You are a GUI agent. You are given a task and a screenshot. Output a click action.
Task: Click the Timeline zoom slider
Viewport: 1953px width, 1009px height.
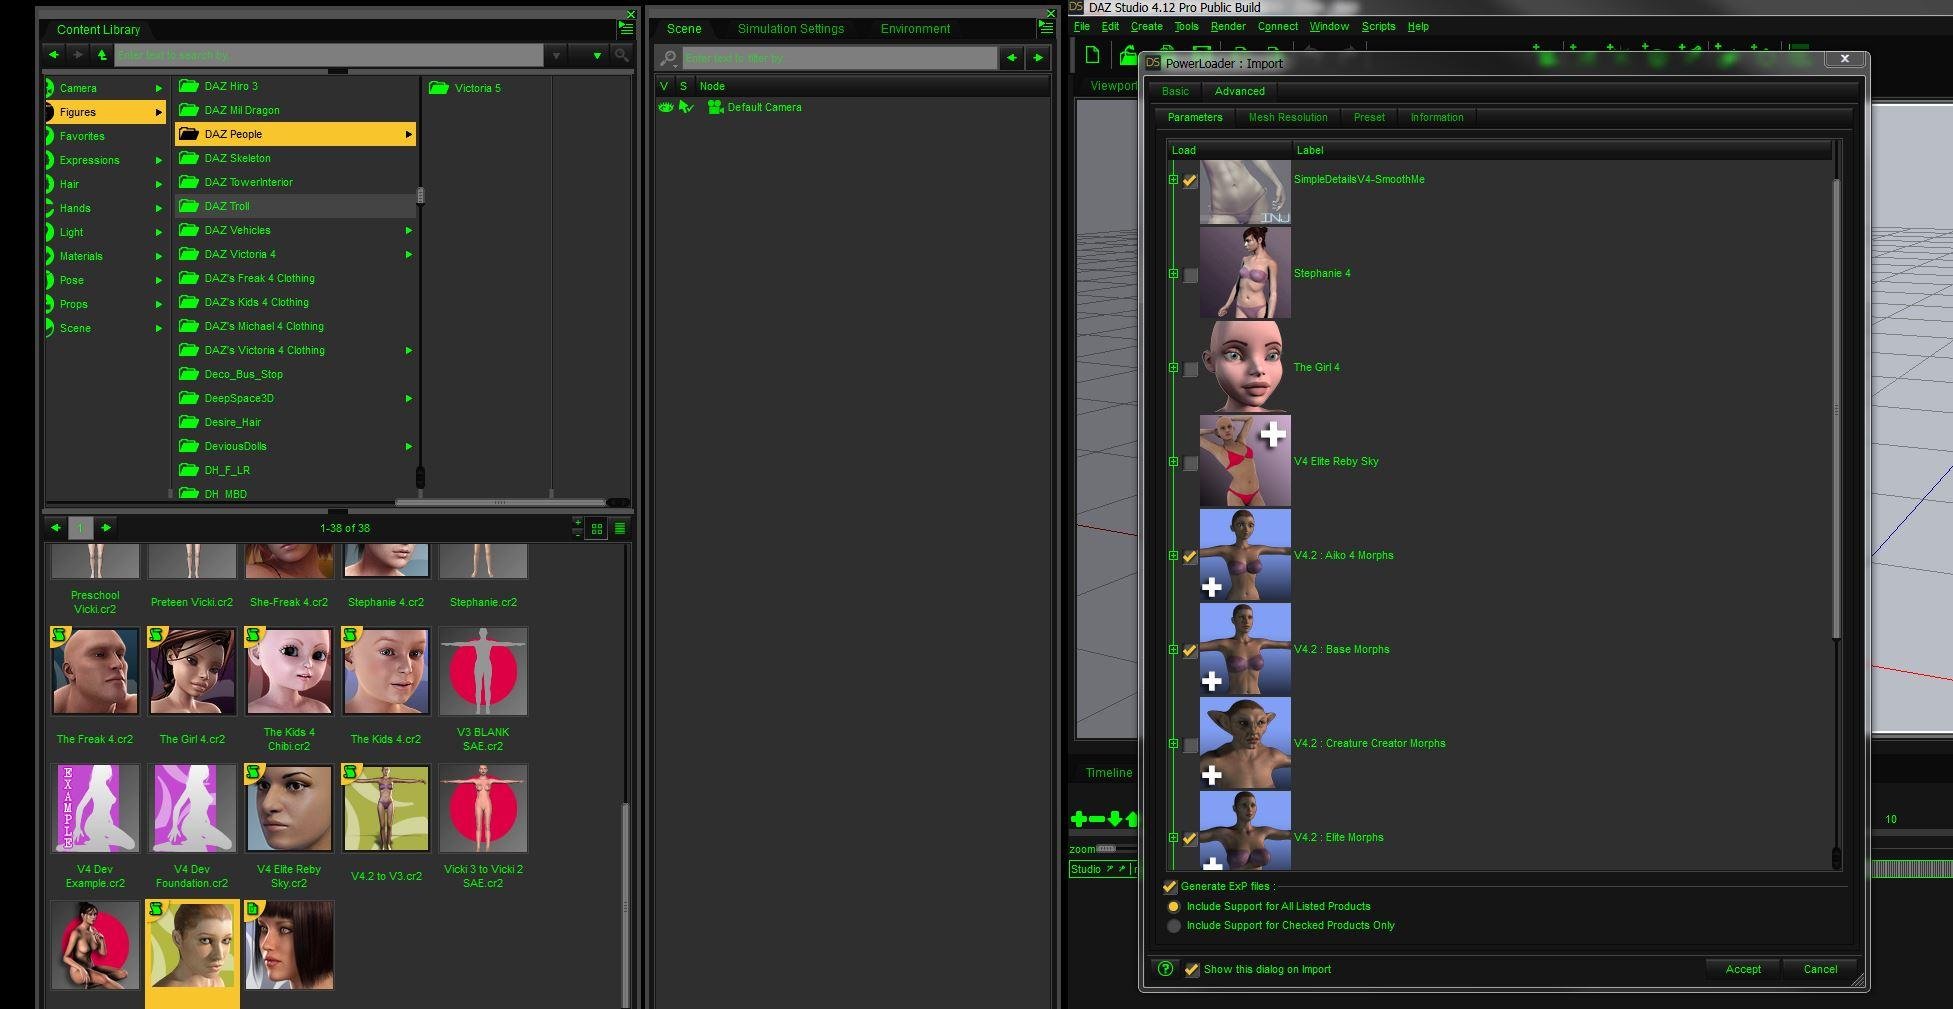point(1106,849)
